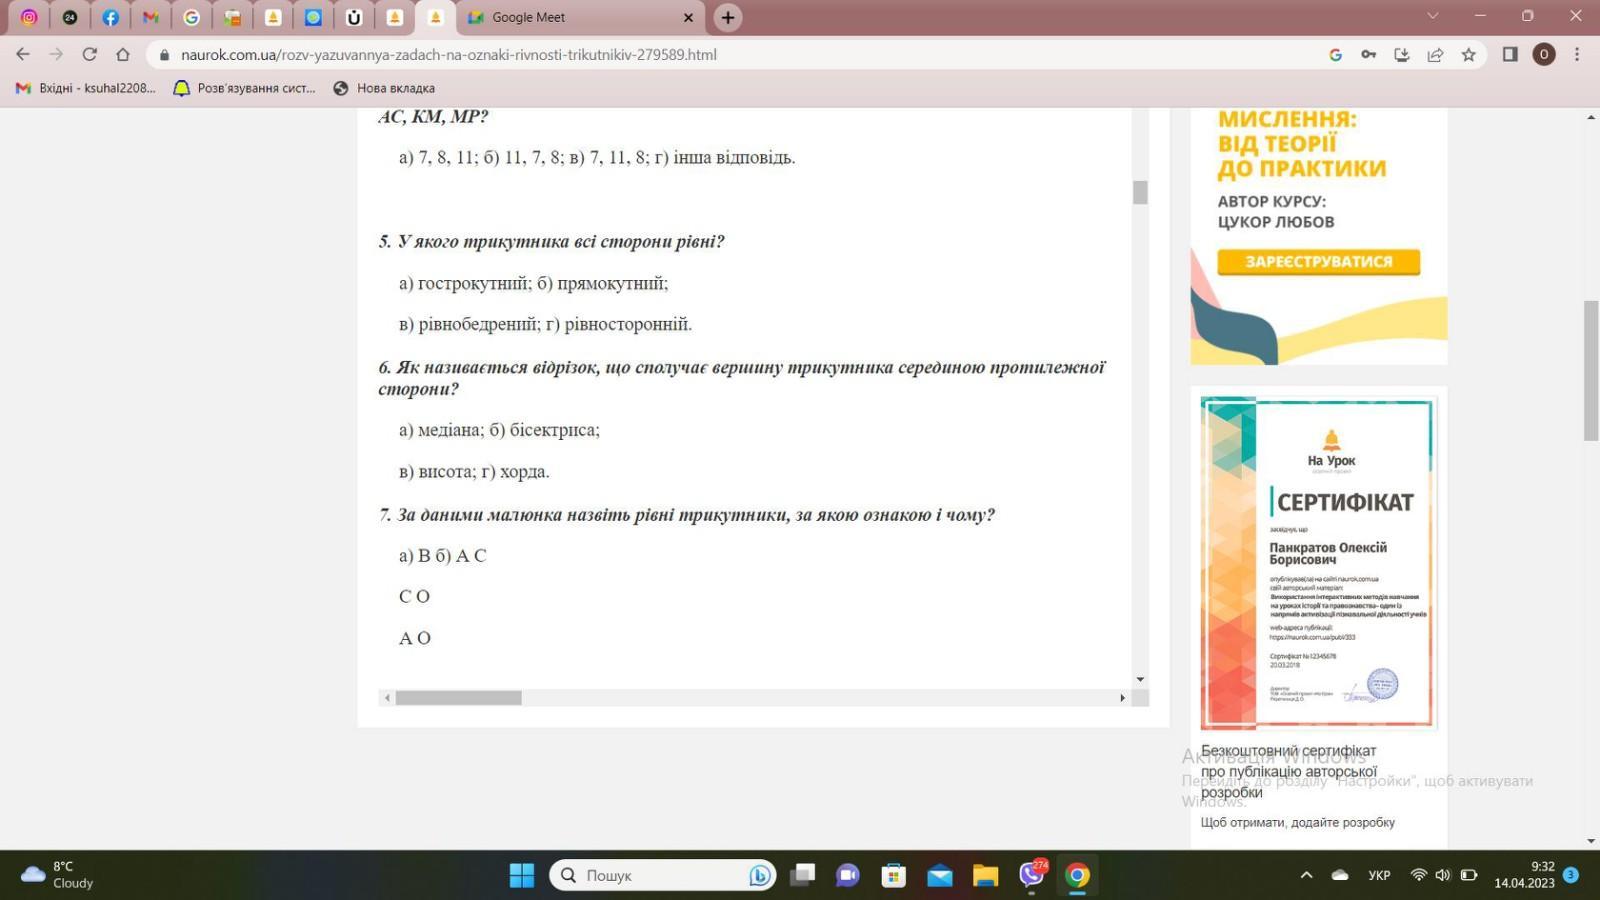
Task: Open Microsoft Store from the taskbar
Action: [894, 875]
